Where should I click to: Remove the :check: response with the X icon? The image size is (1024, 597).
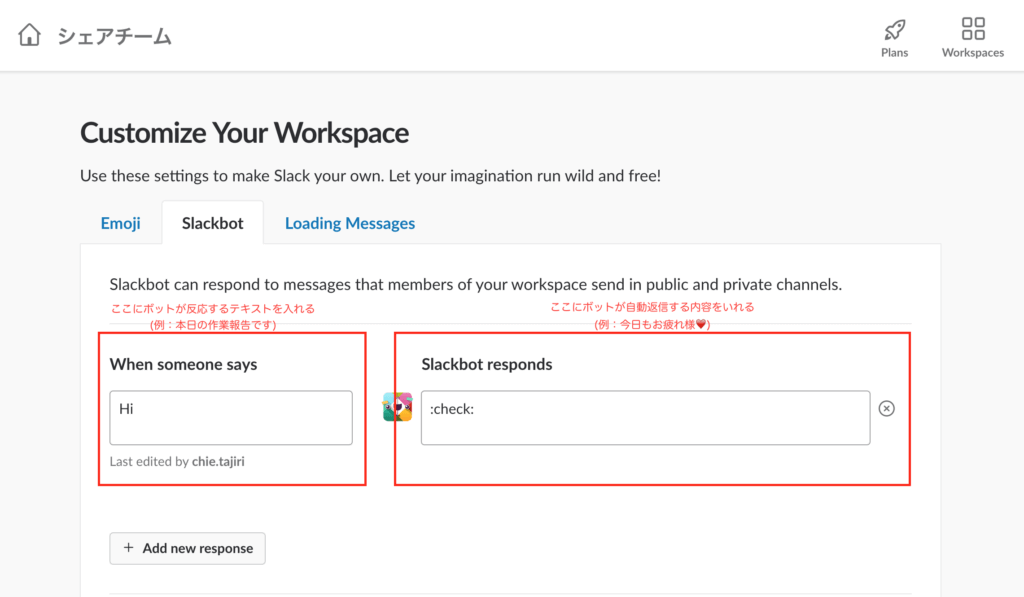[886, 408]
